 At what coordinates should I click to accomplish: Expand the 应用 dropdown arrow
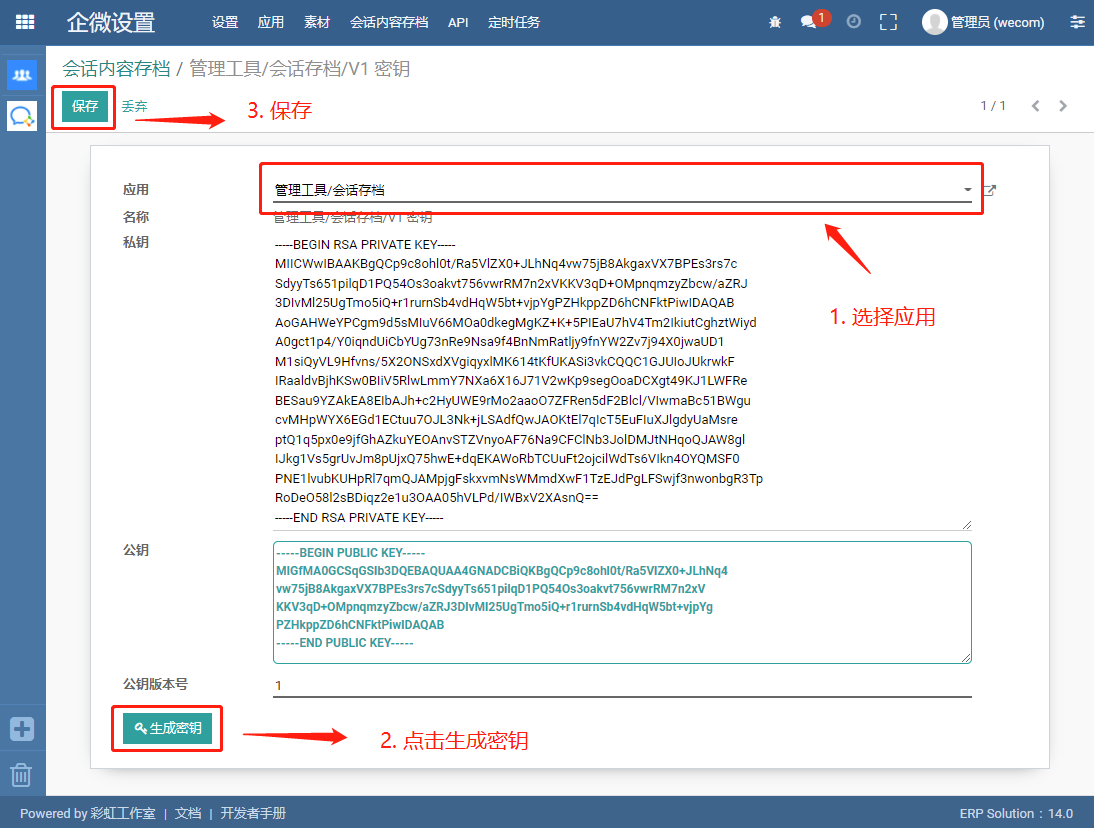point(967,190)
